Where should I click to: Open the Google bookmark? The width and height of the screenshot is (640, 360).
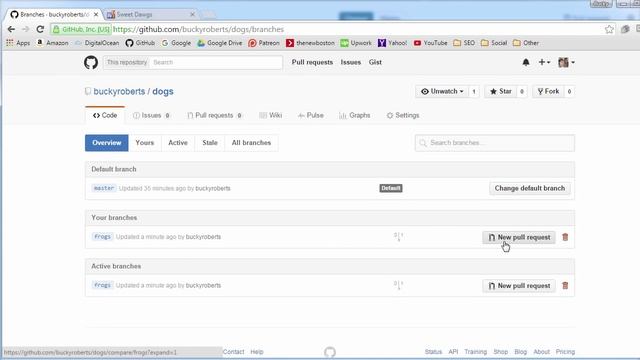[176, 43]
